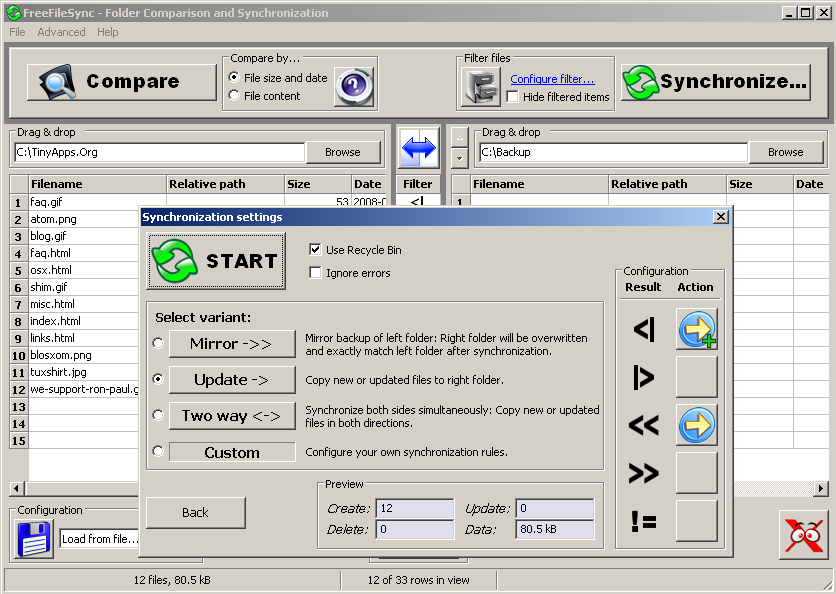
Task: Click action icon for left-newer files
Action: pyautogui.click(x=696, y=425)
